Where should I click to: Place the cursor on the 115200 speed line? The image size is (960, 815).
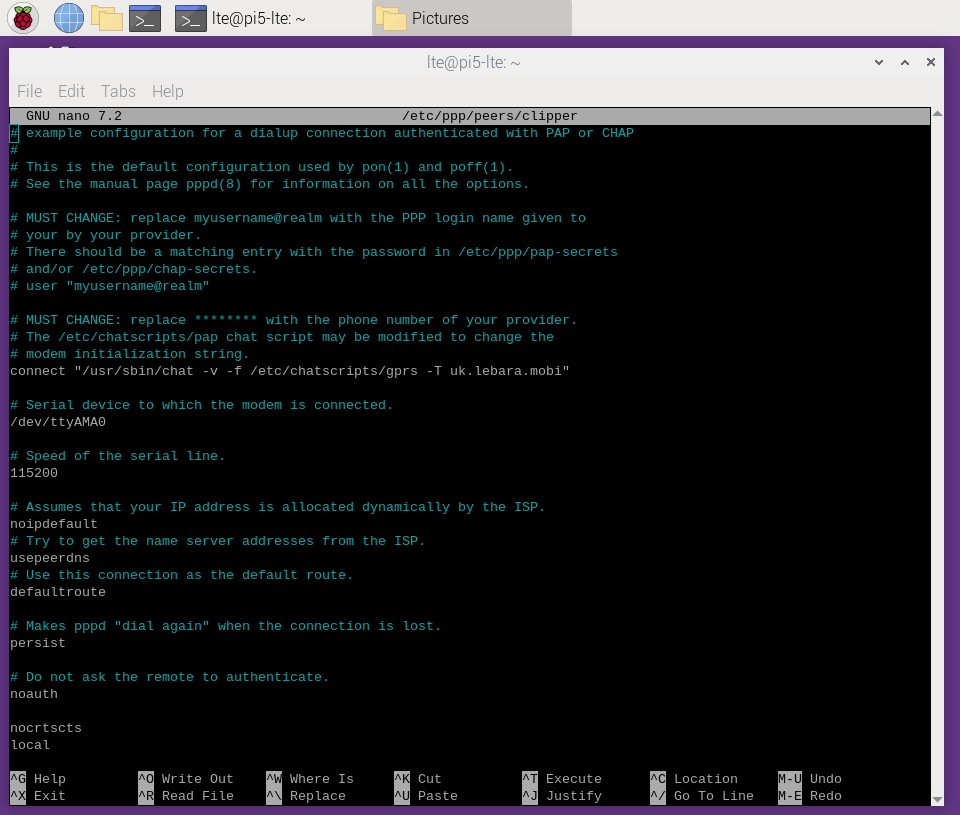click(34, 473)
